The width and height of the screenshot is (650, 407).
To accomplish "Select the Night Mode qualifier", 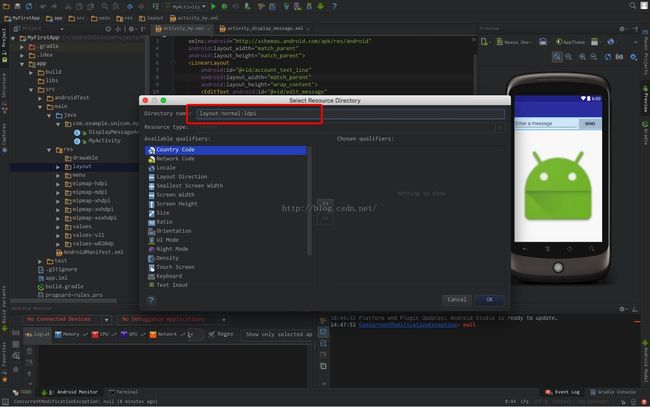I will (226, 249).
